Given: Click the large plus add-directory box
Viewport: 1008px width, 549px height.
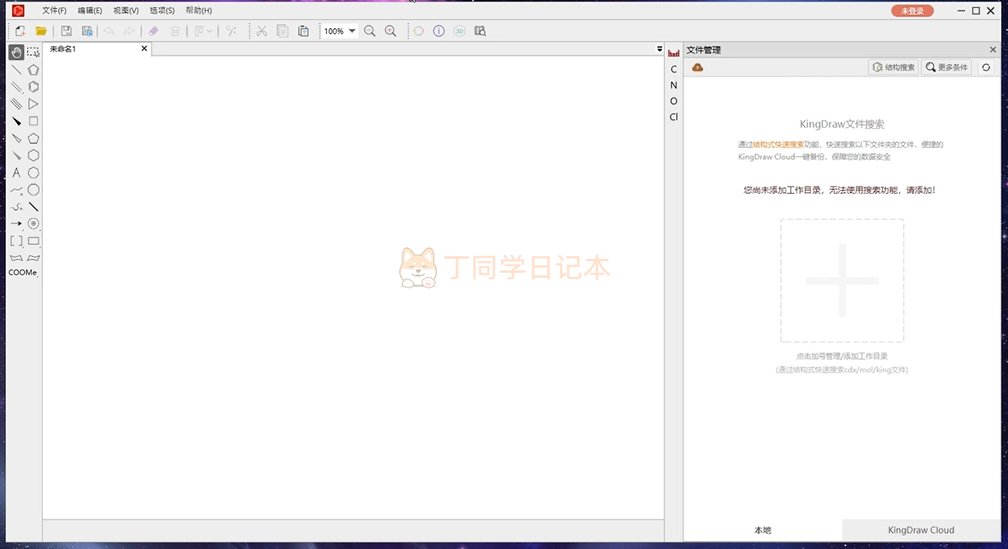Looking at the screenshot, I should click(x=841, y=281).
